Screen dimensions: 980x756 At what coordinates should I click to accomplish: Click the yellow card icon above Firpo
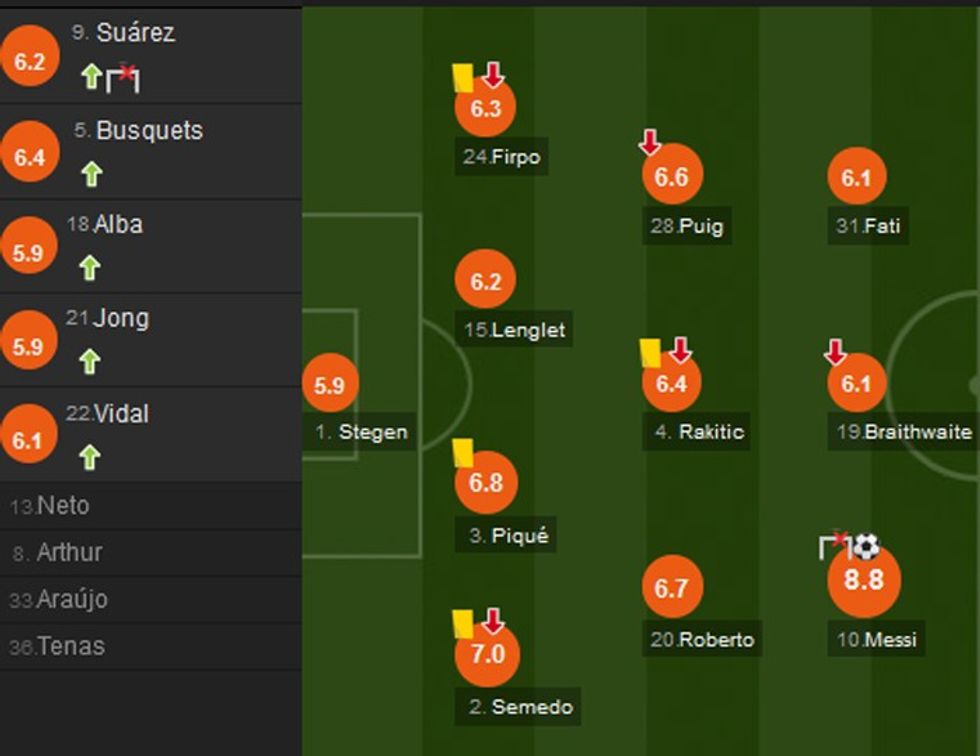pyautogui.click(x=462, y=77)
